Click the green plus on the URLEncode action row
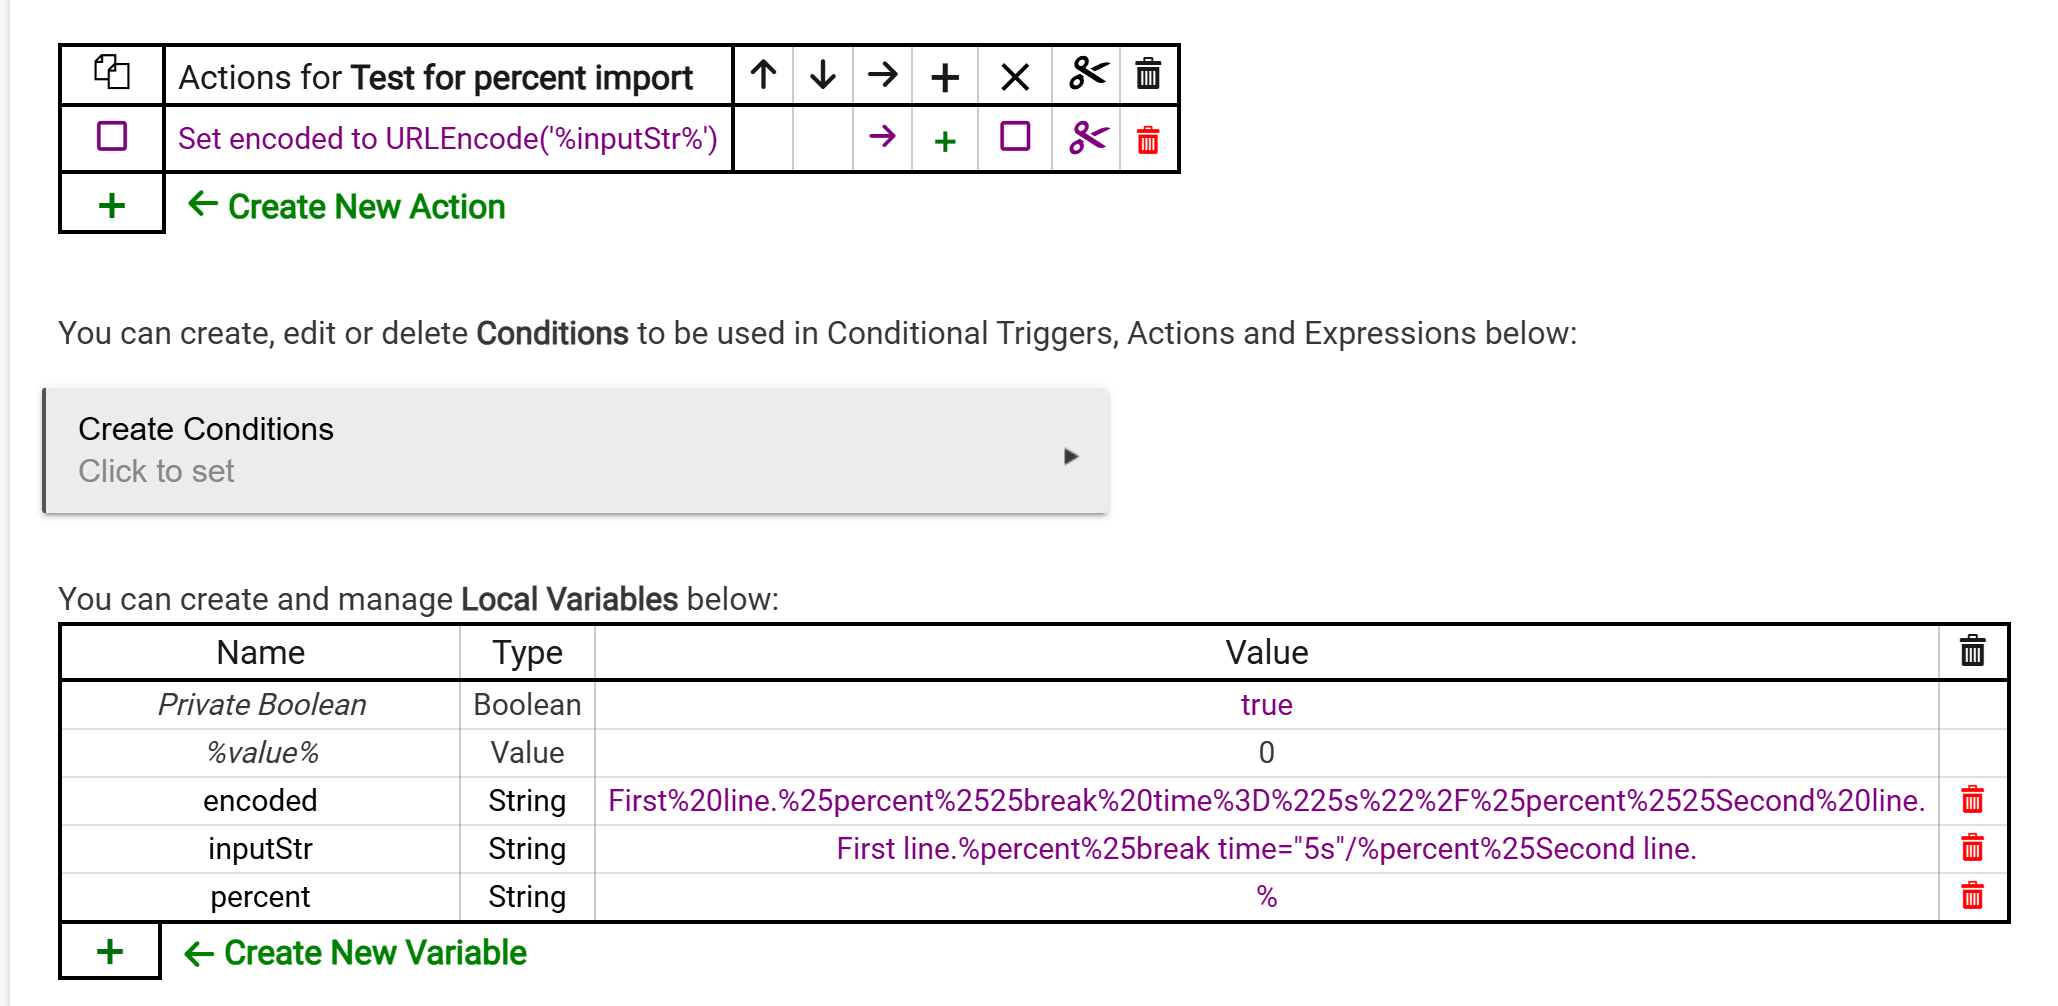Viewport: 2058px width, 1006px height. (x=945, y=141)
